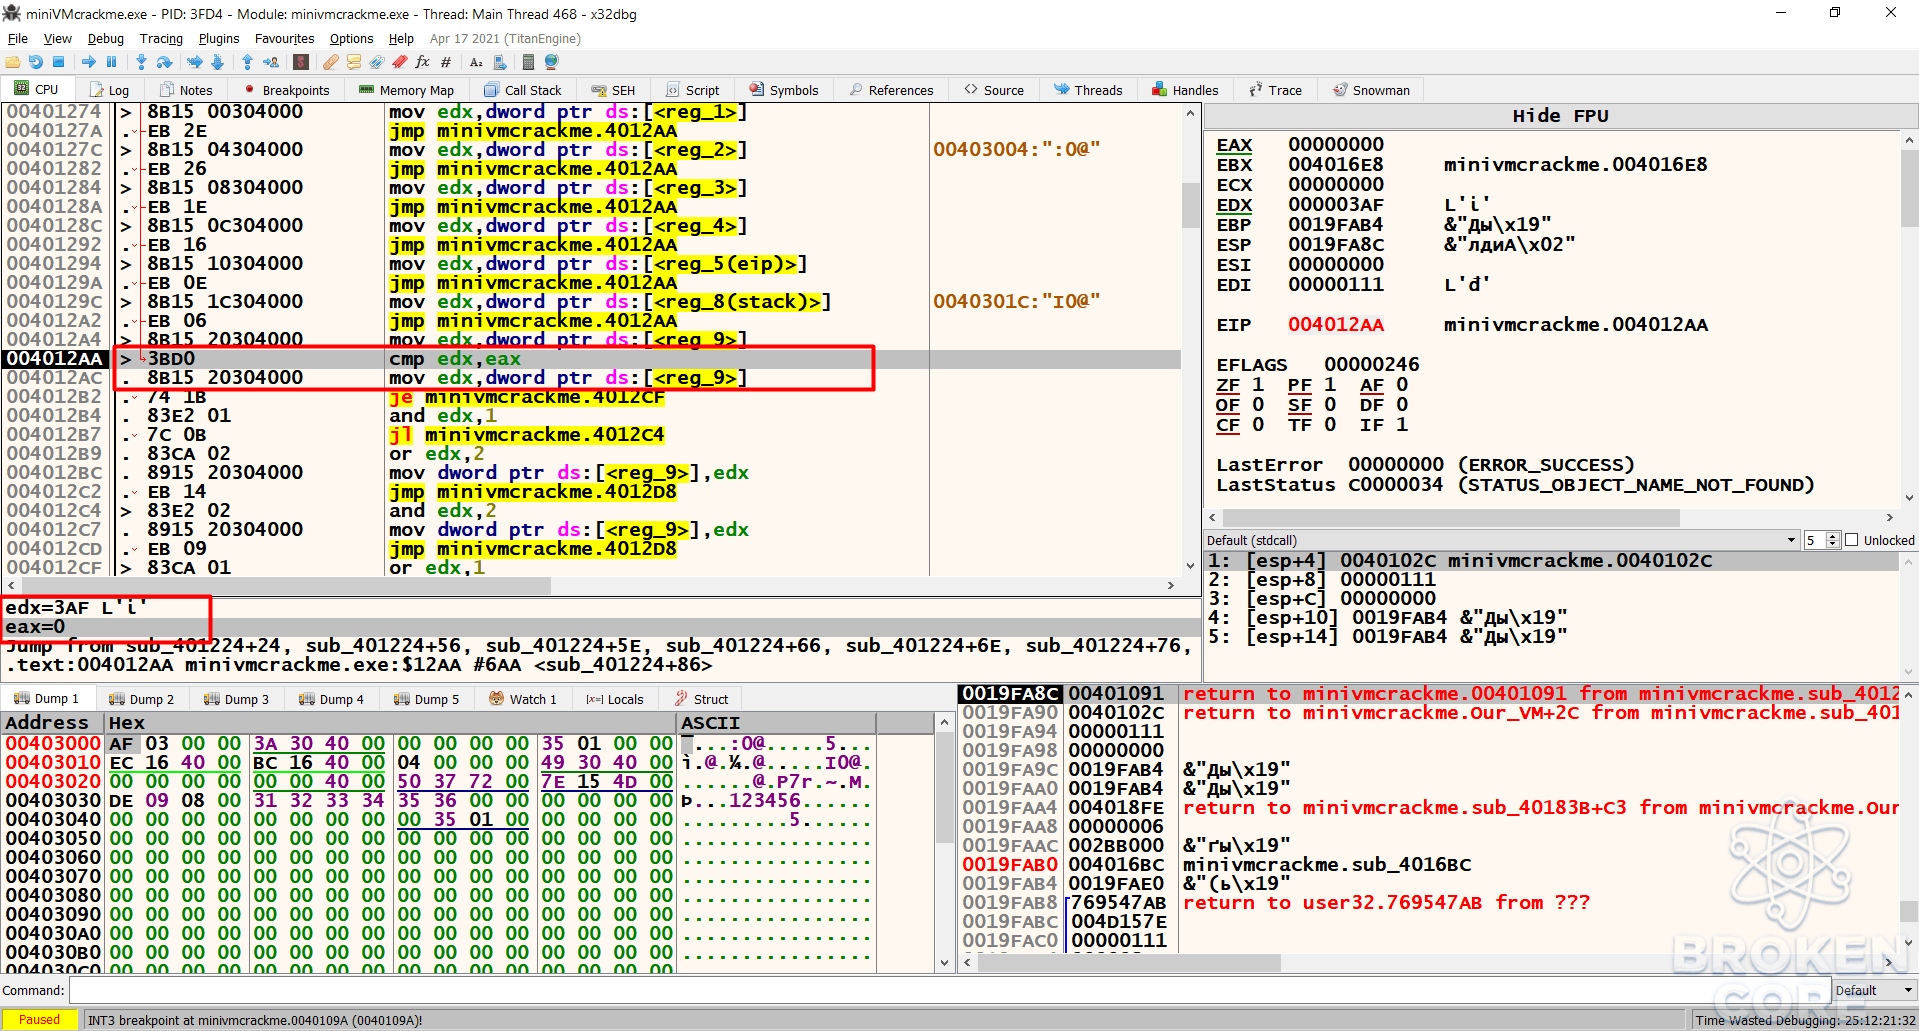Open a file with the folder toolbar icon
The height and width of the screenshot is (1031, 1919).
[13, 62]
